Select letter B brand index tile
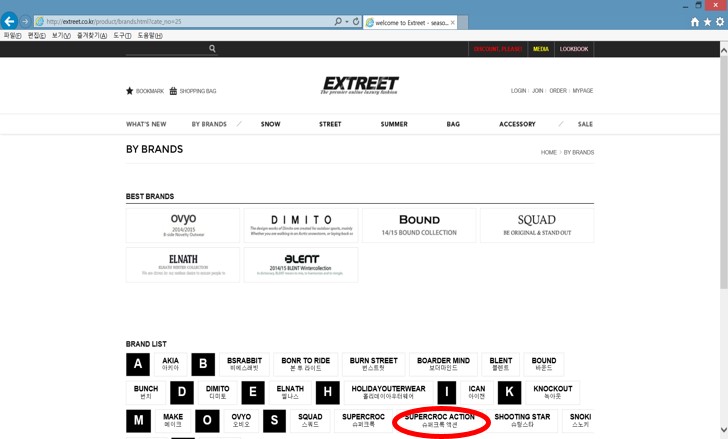 (x=203, y=364)
